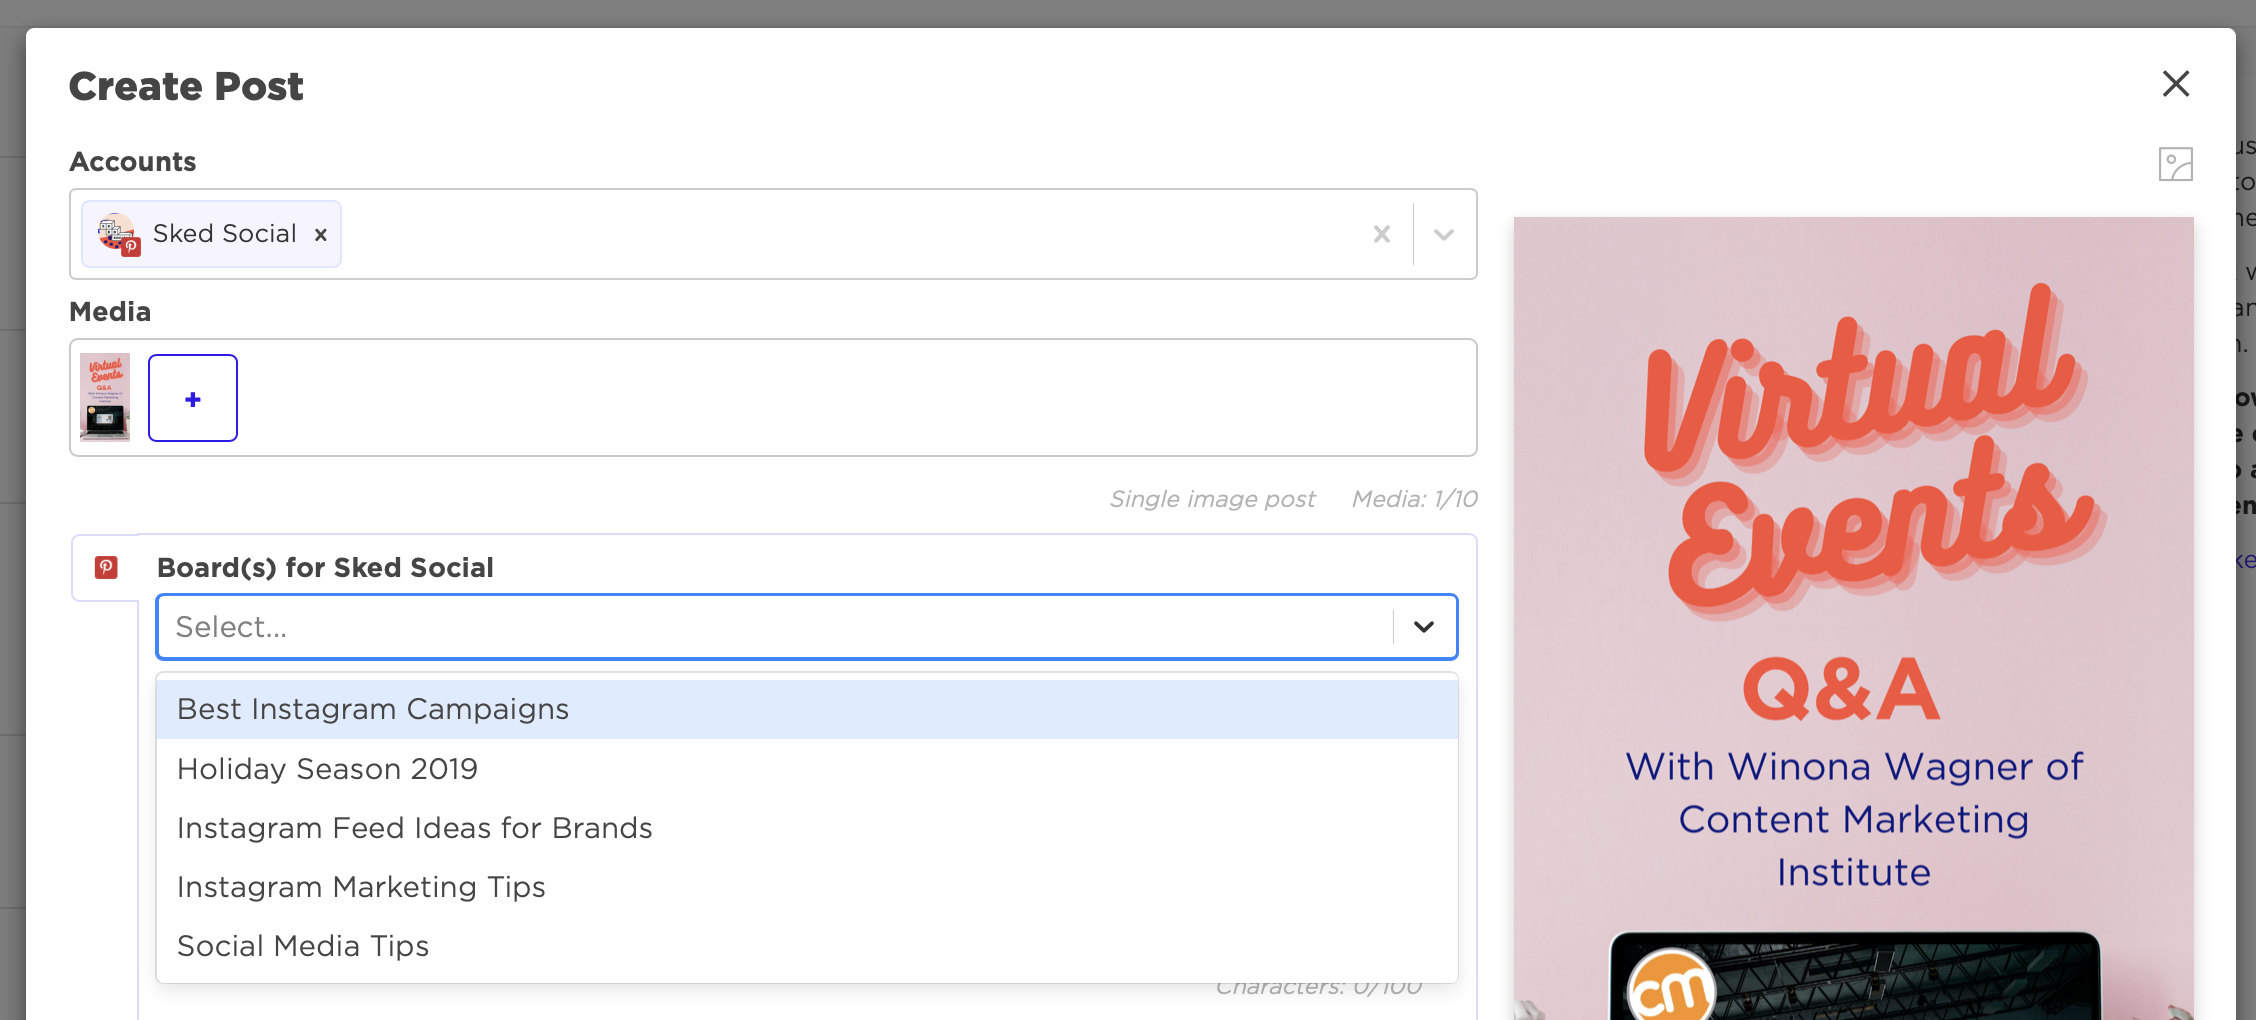The height and width of the screenshot is (1020, 2256).
Task: Select the uploaded Virtual Events media thumbnail
Action: (105, 397)
